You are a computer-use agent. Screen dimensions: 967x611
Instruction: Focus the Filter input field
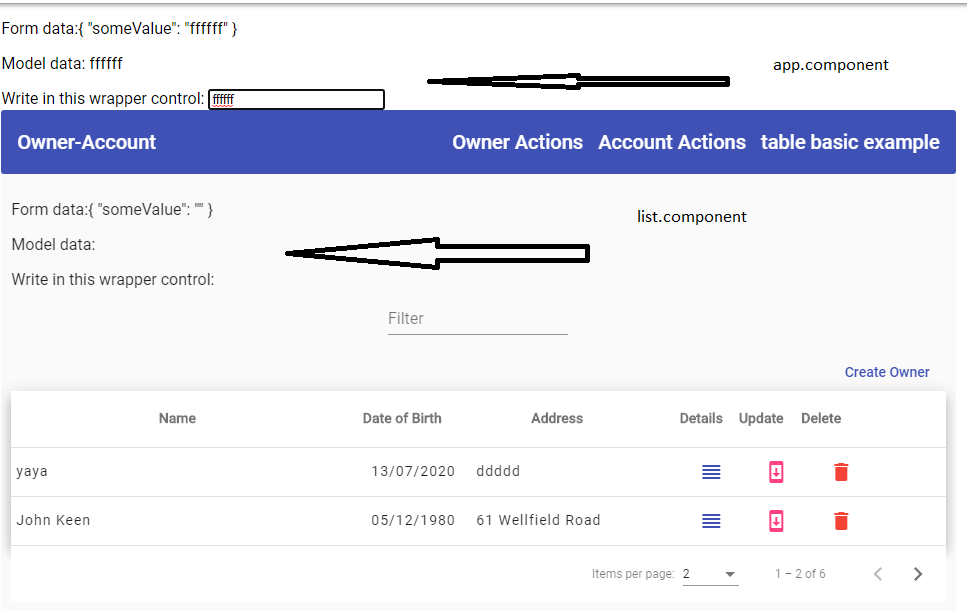(x=477, y=319)
